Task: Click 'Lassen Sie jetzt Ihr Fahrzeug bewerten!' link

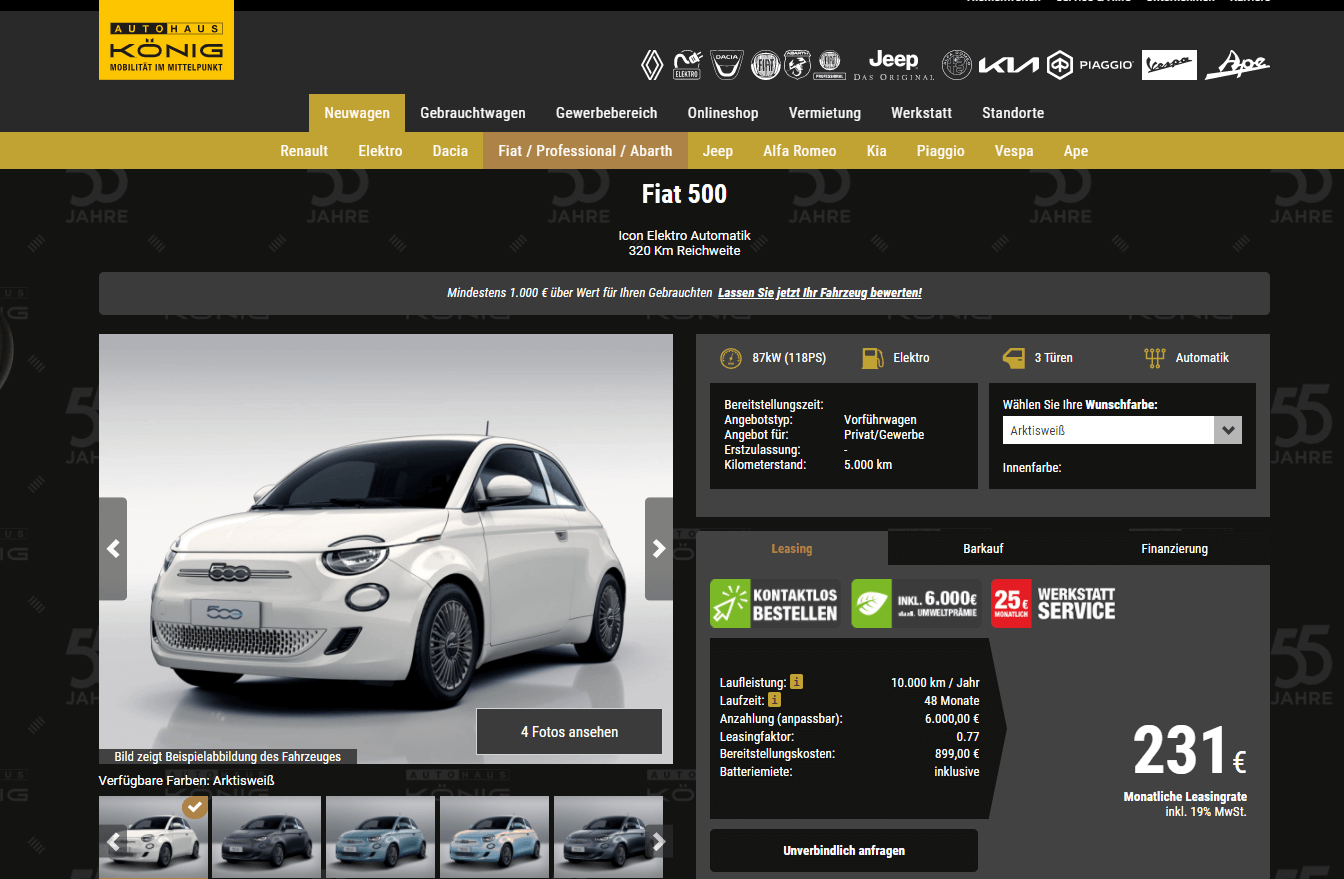Action: click(x=820, y=293)
